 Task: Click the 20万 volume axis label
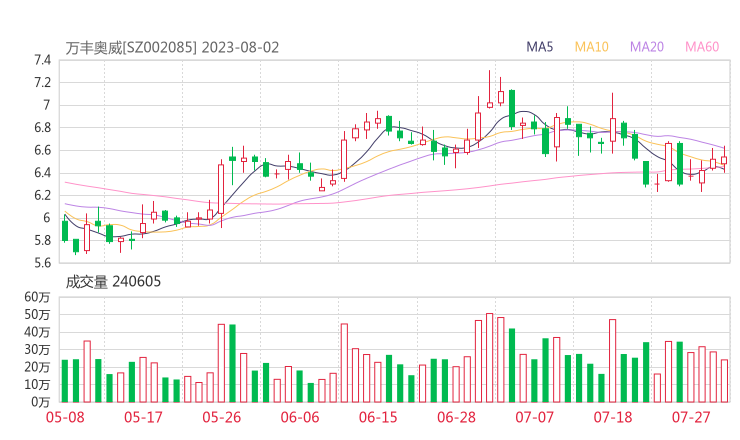(37, 367)
